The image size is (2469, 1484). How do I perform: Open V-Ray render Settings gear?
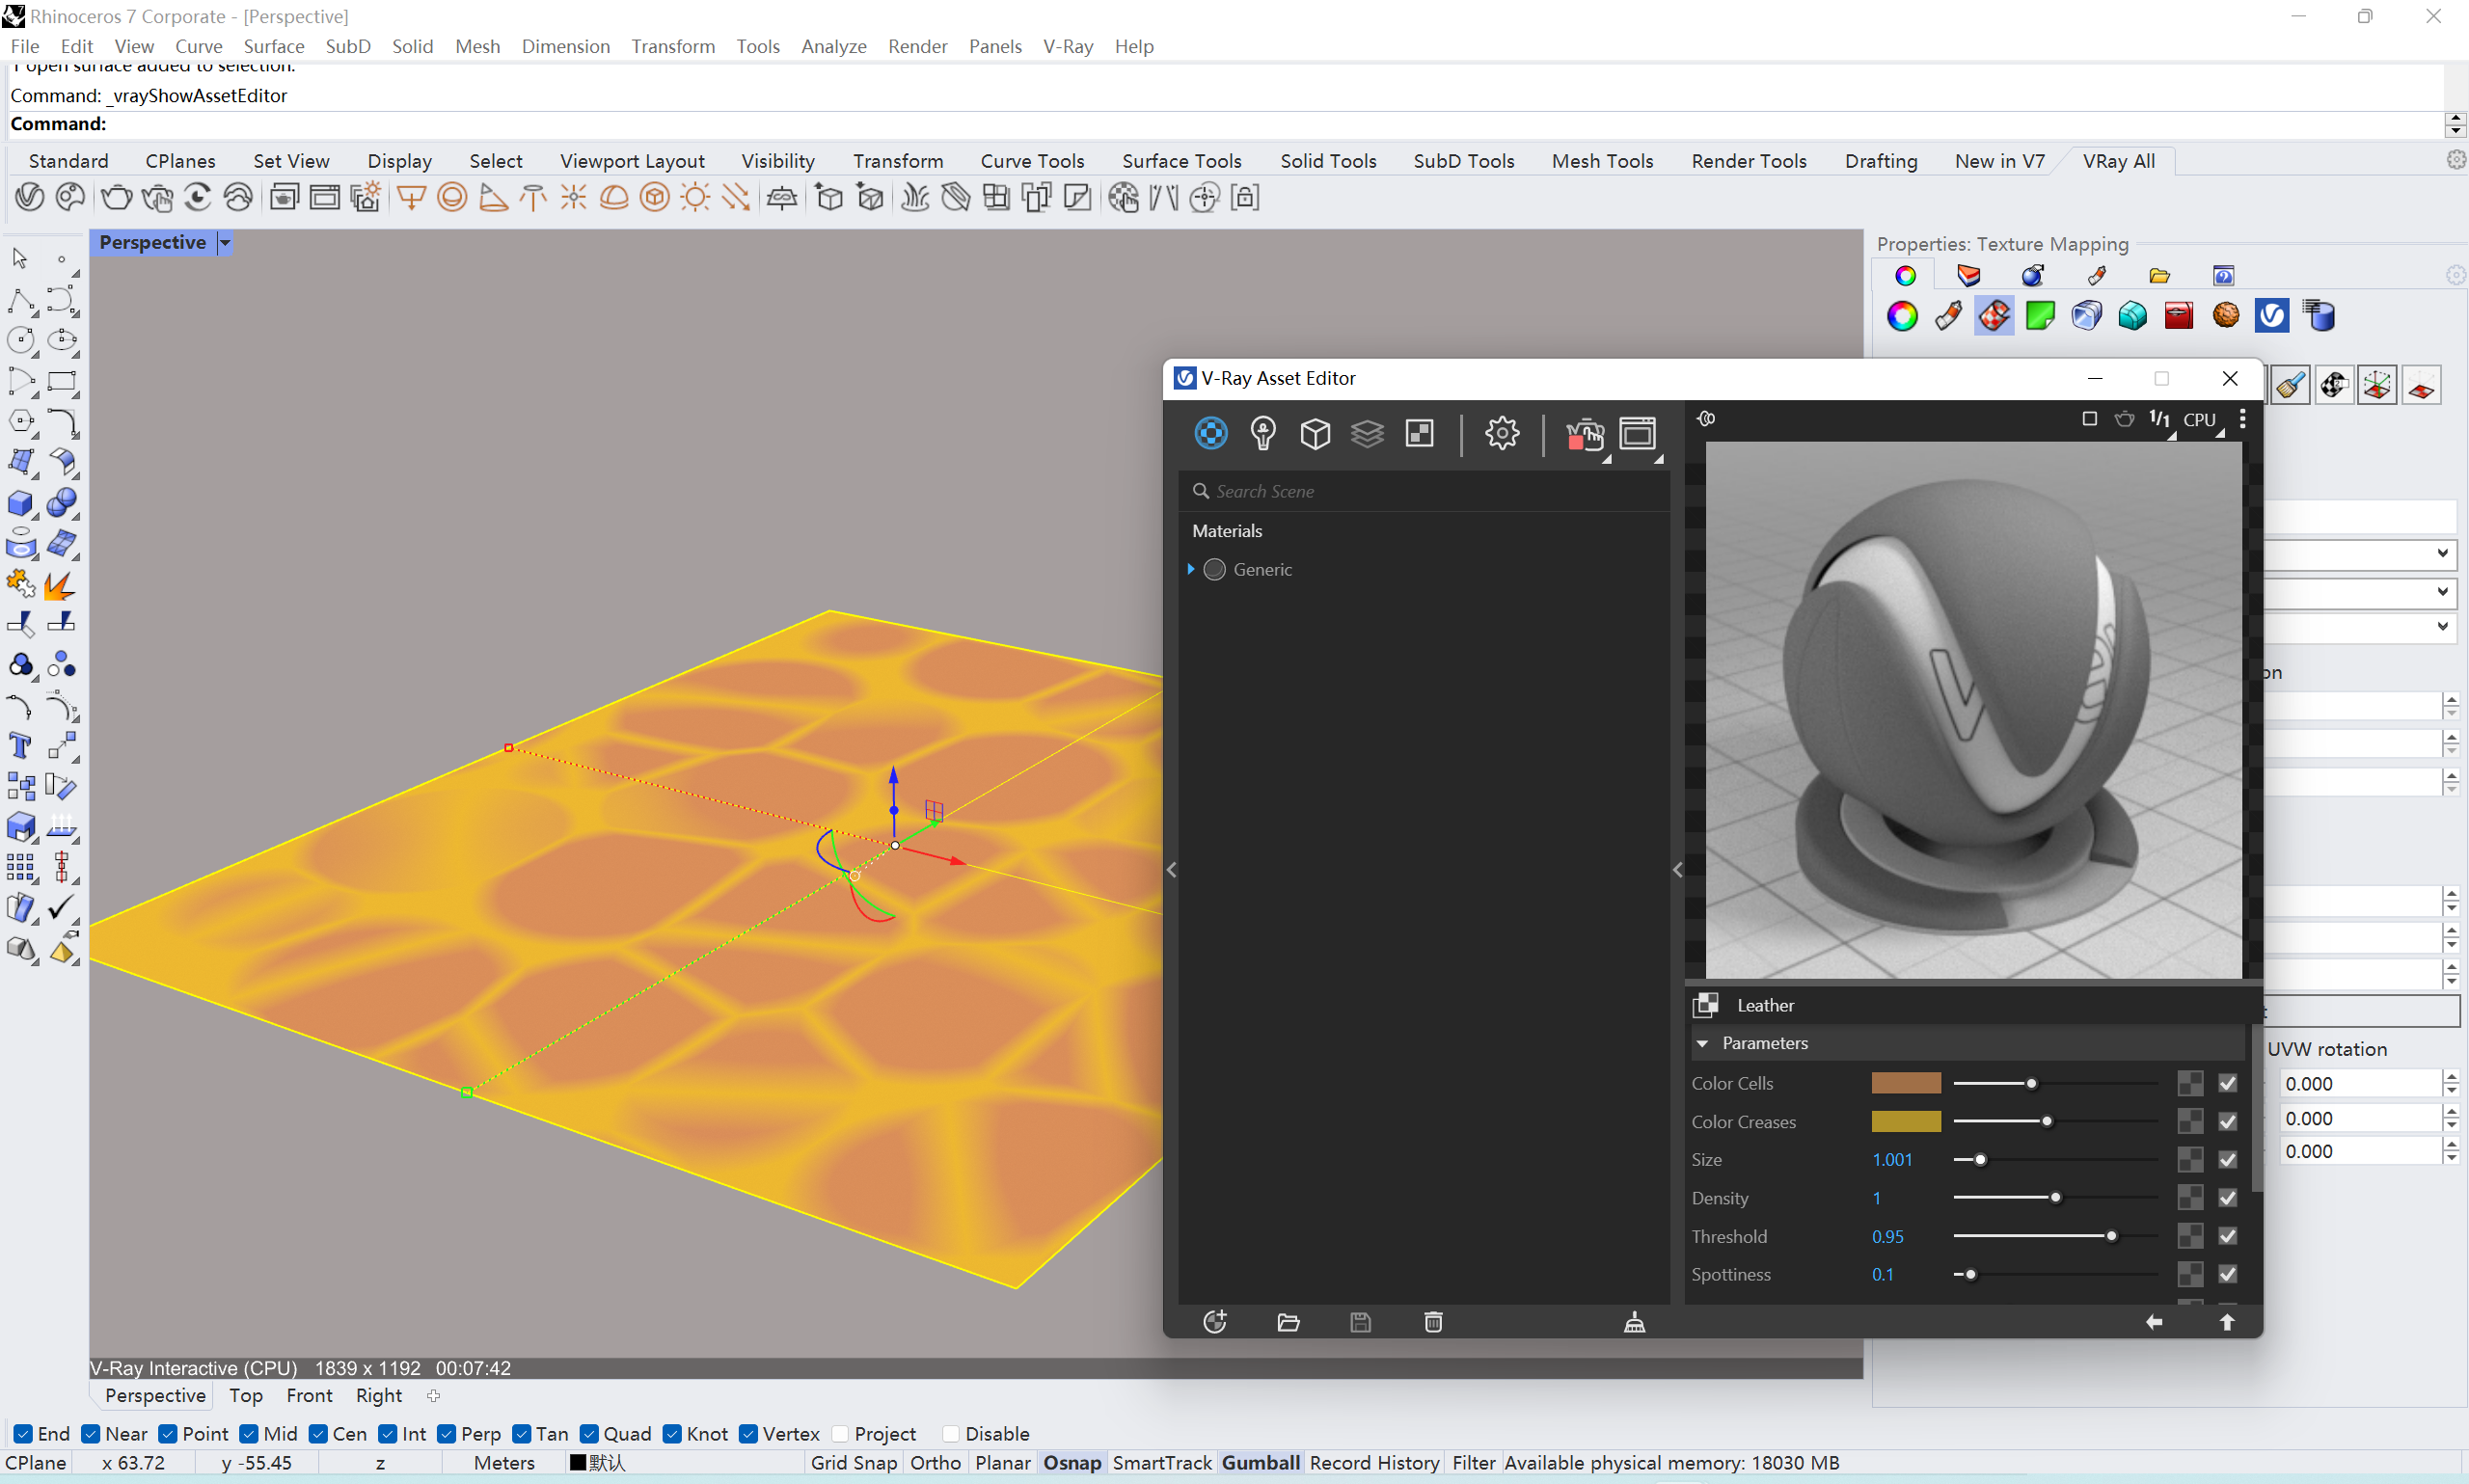[x=1502, y=433]
